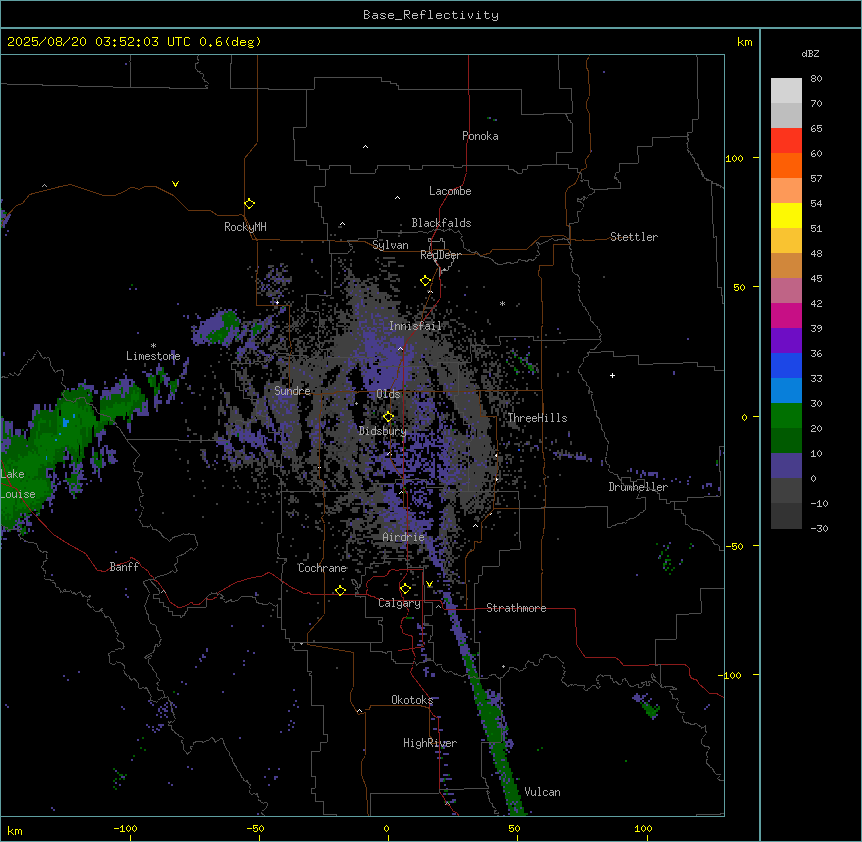
Task: Click the 80 value on dBZ scale
Action: (816, 79)
